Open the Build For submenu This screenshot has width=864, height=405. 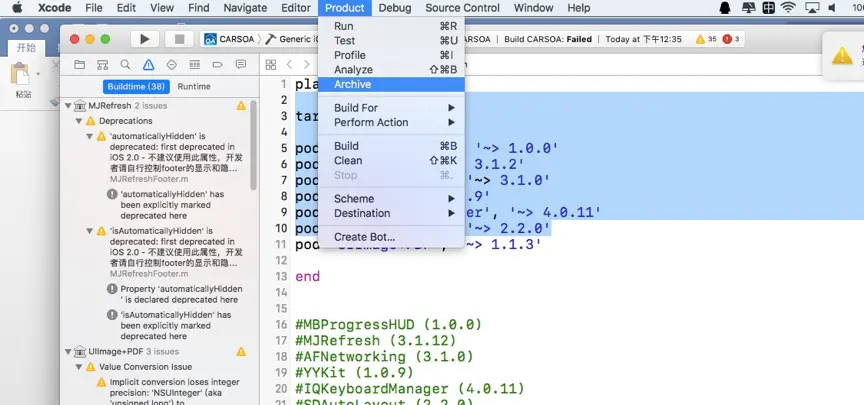pos(391,108)
